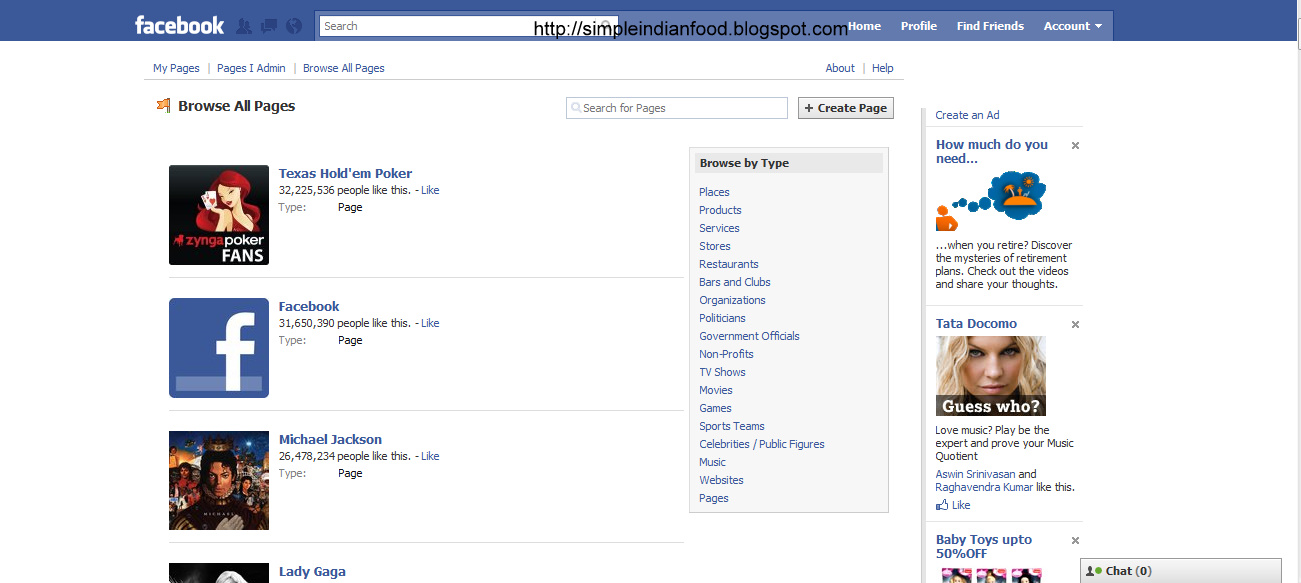The image size is (1301, 583).
Task: Open the Tata Docomo ad title
Action: tap(976, 323)
